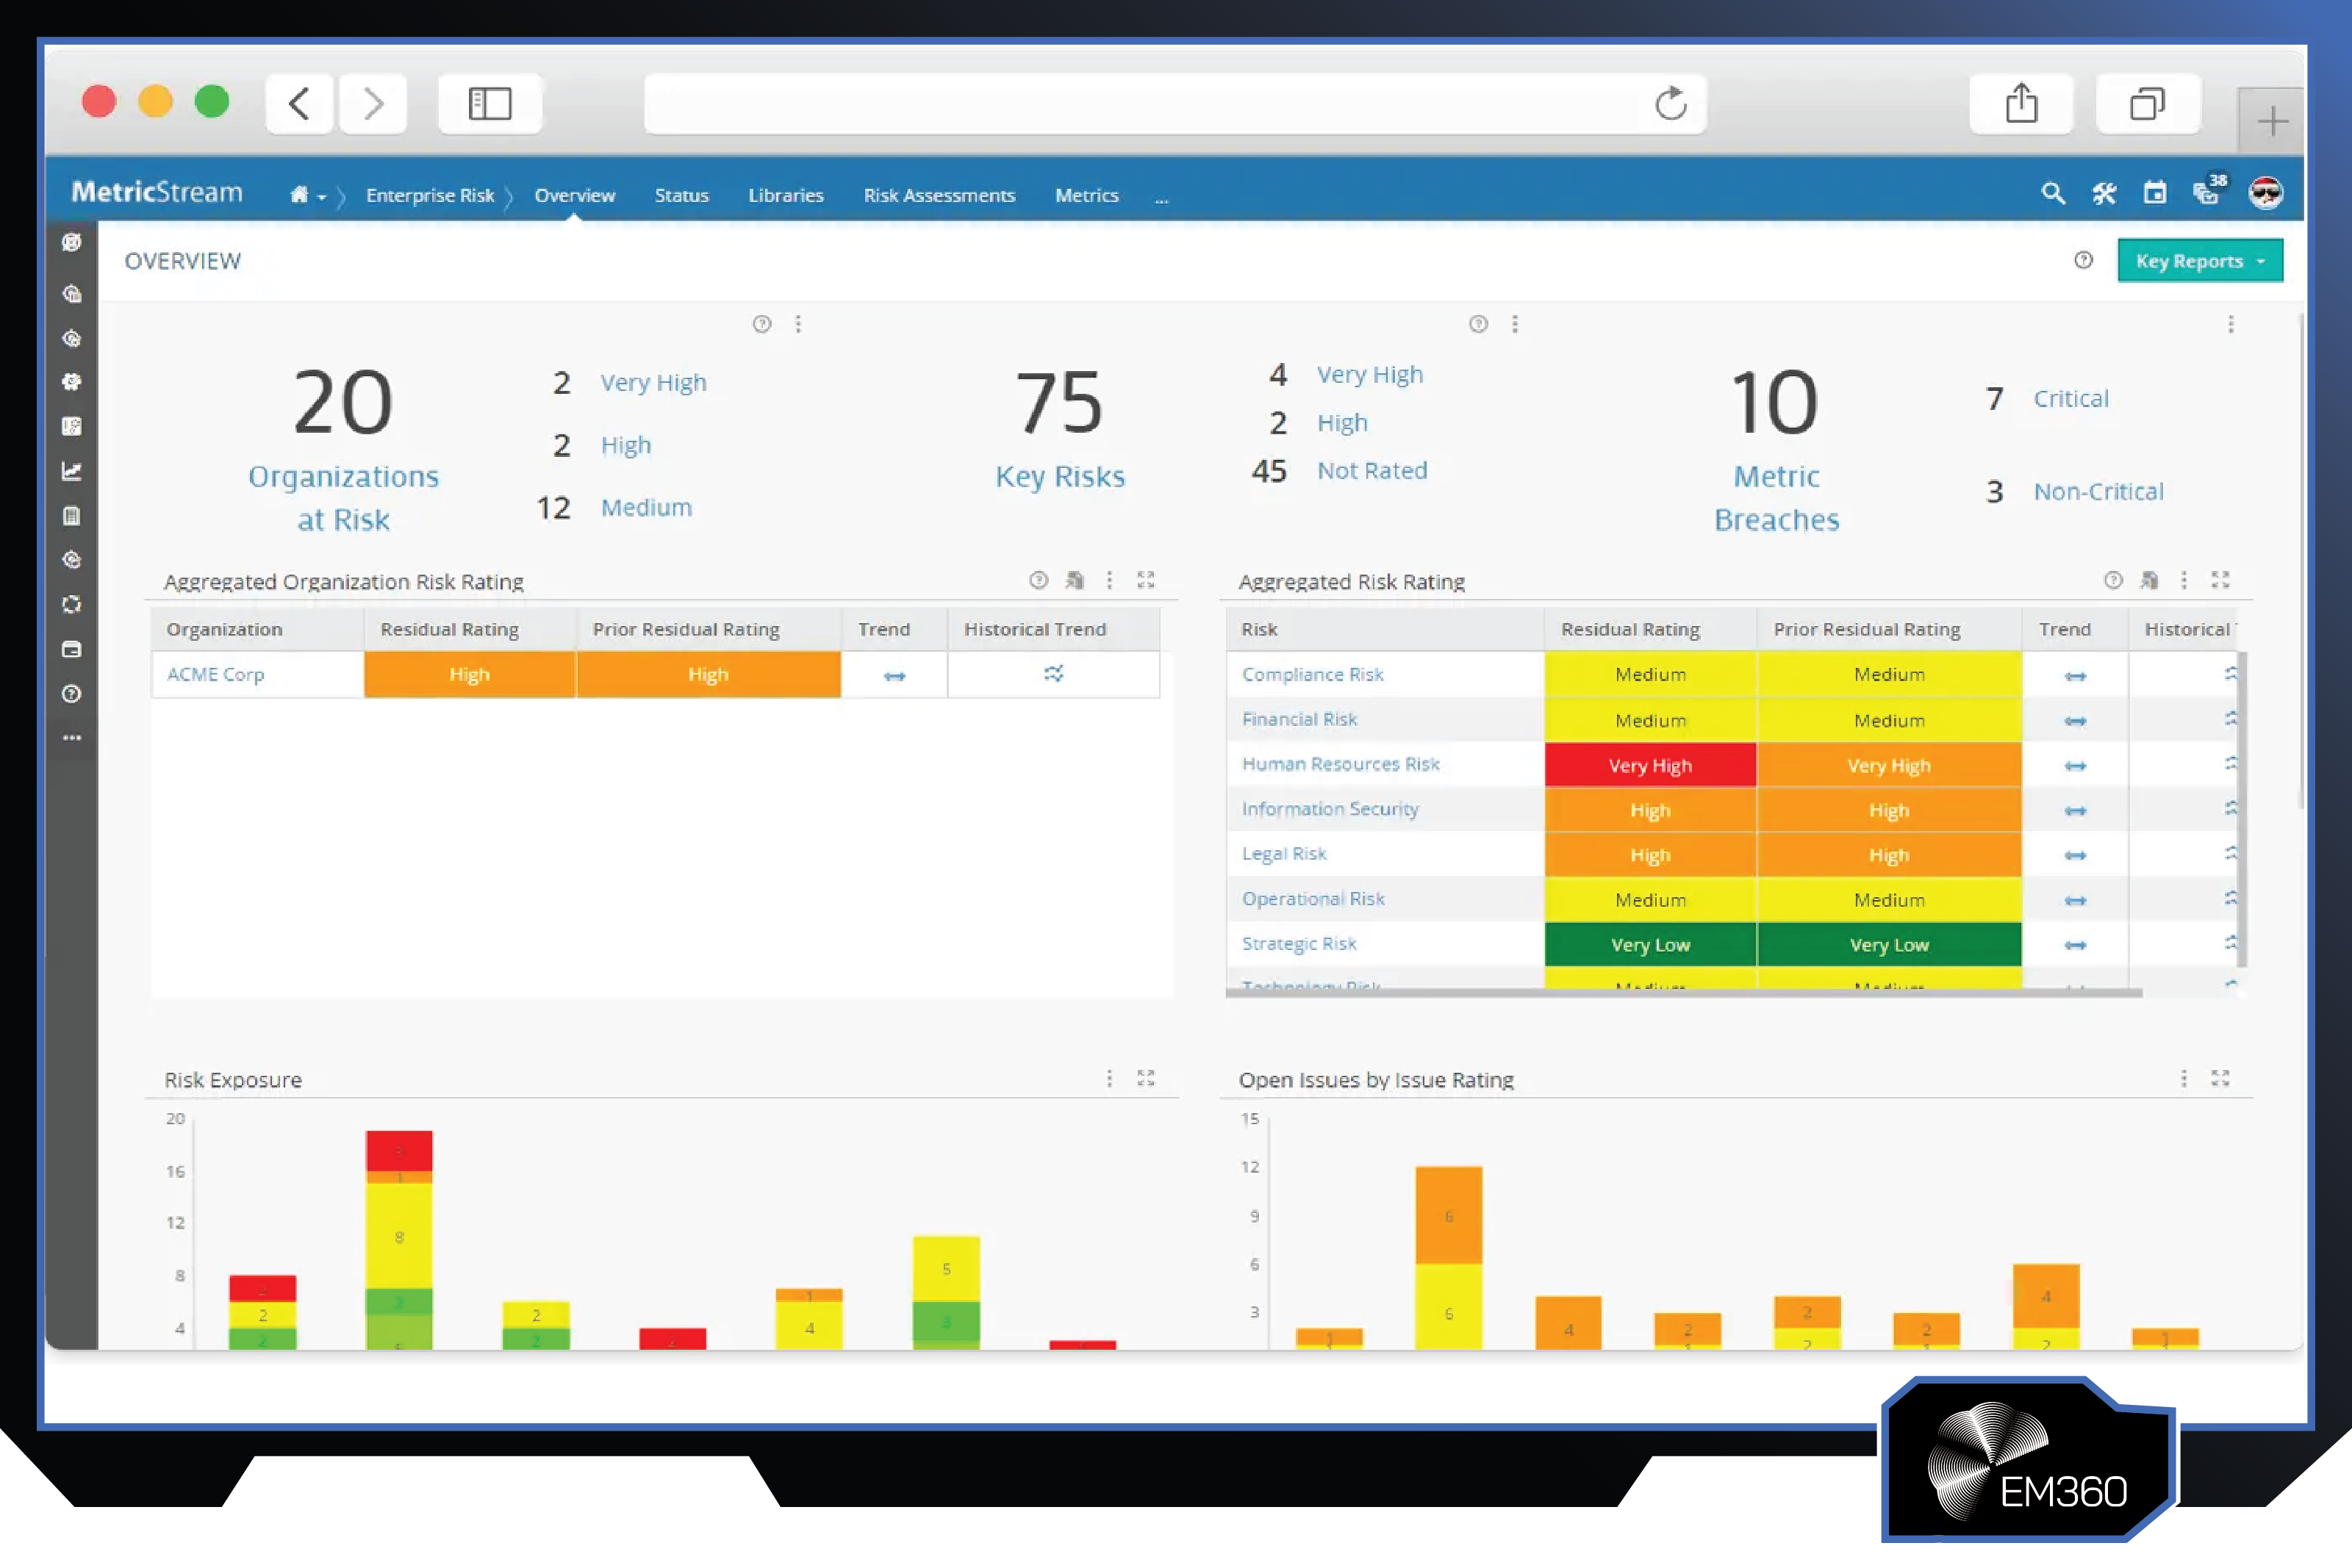Open the Risk Assessments tab

(939, 196)
